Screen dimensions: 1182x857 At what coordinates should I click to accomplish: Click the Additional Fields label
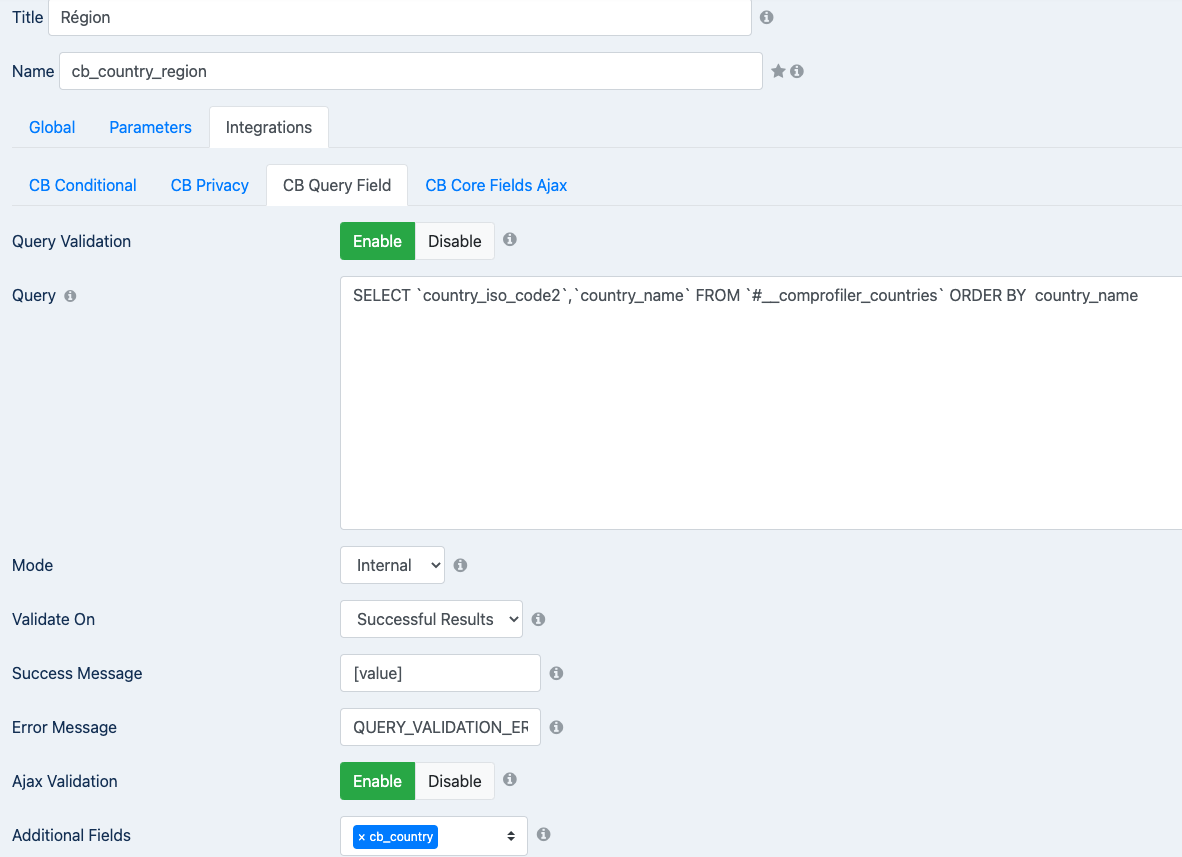72,835
